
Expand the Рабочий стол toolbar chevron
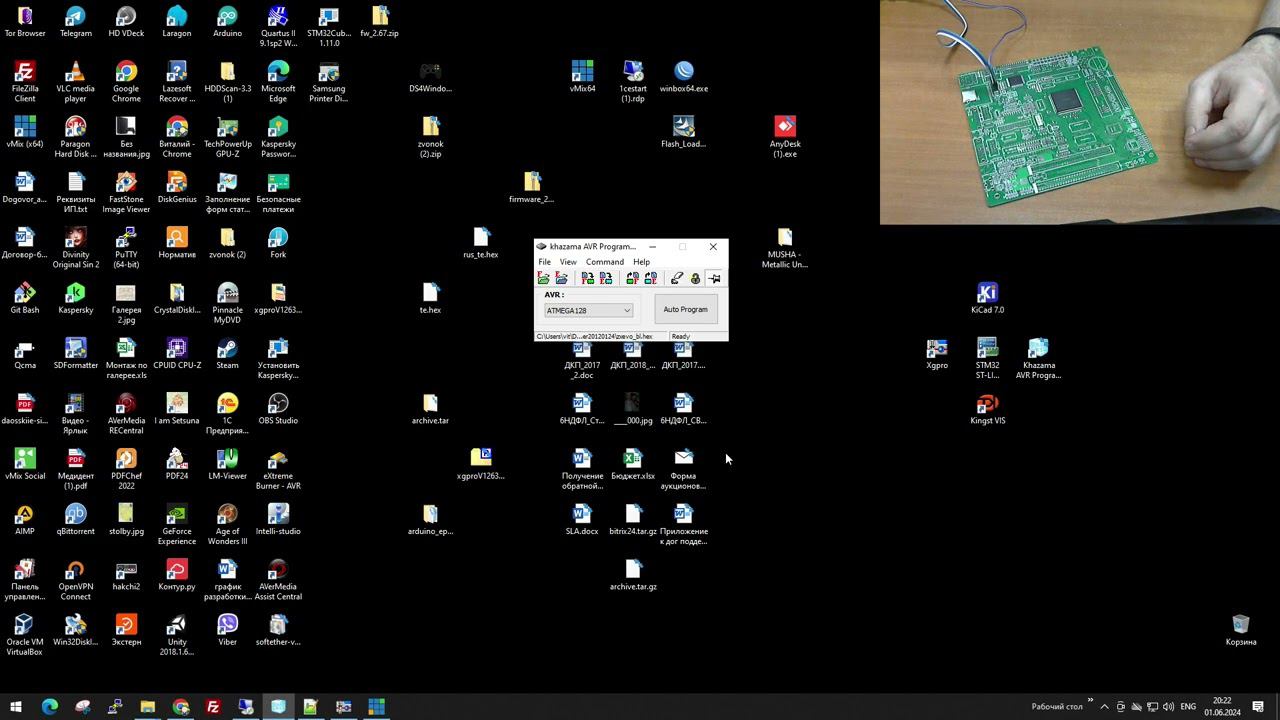pyautogui.click(x=1090, y=701)
